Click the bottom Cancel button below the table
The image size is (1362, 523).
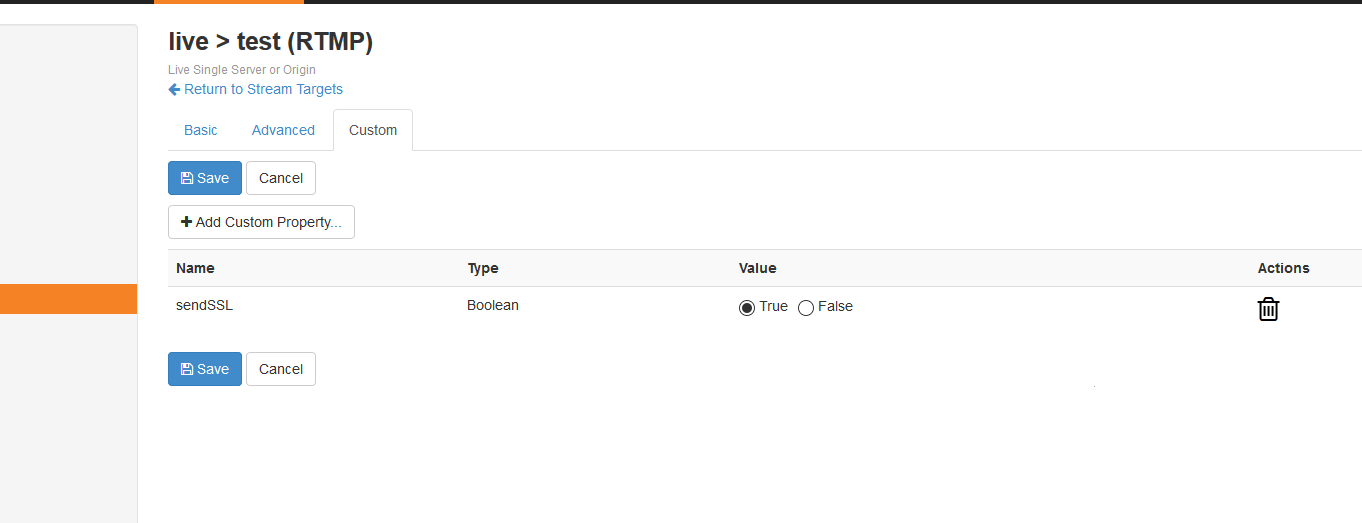(x=281, y=369)
